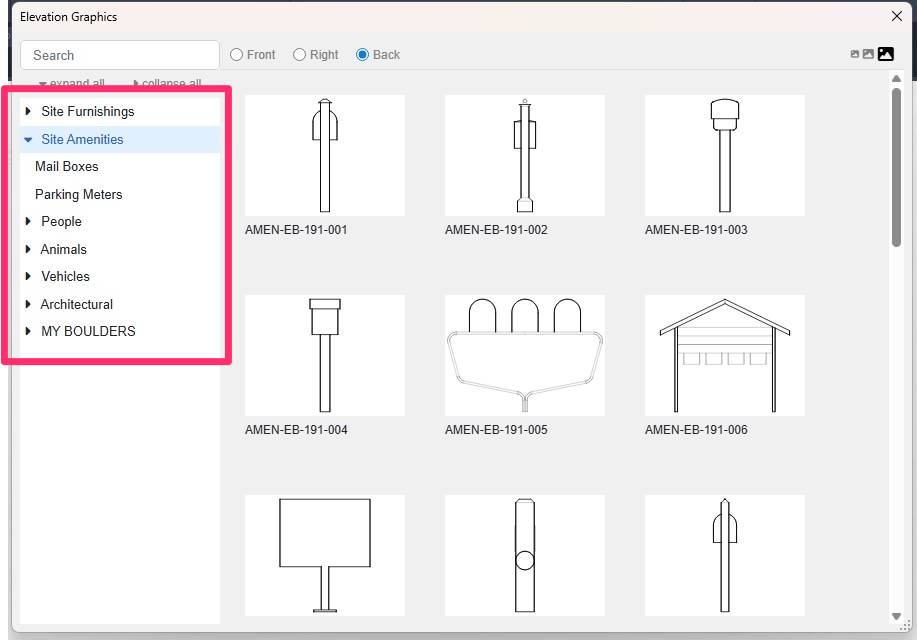Choose the AMEN-EB-191-005 bike rack graphic
The height and width of the screenshot is (640, 917).
[524, 355]
